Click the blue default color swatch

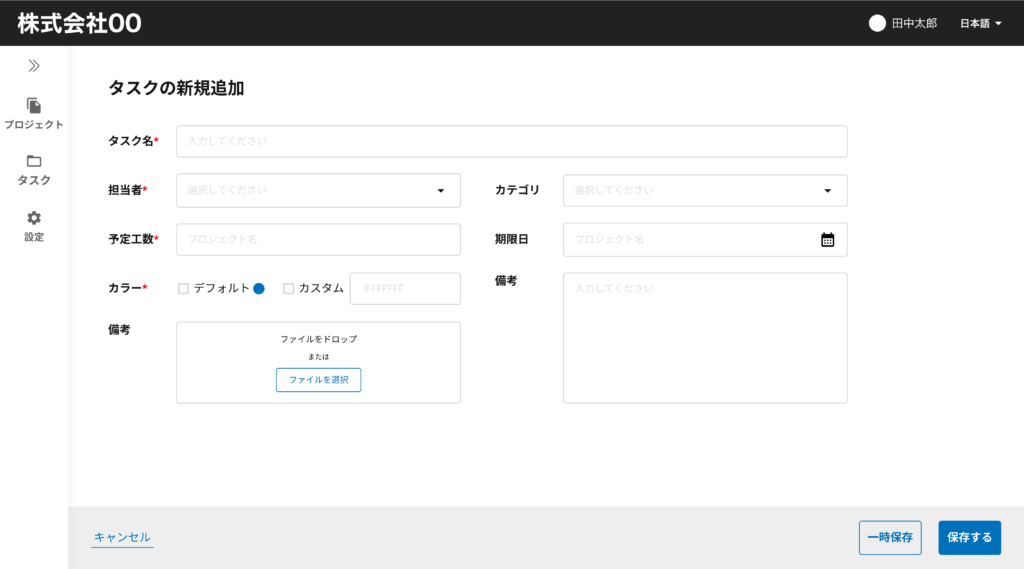click(x=259, y=288)
